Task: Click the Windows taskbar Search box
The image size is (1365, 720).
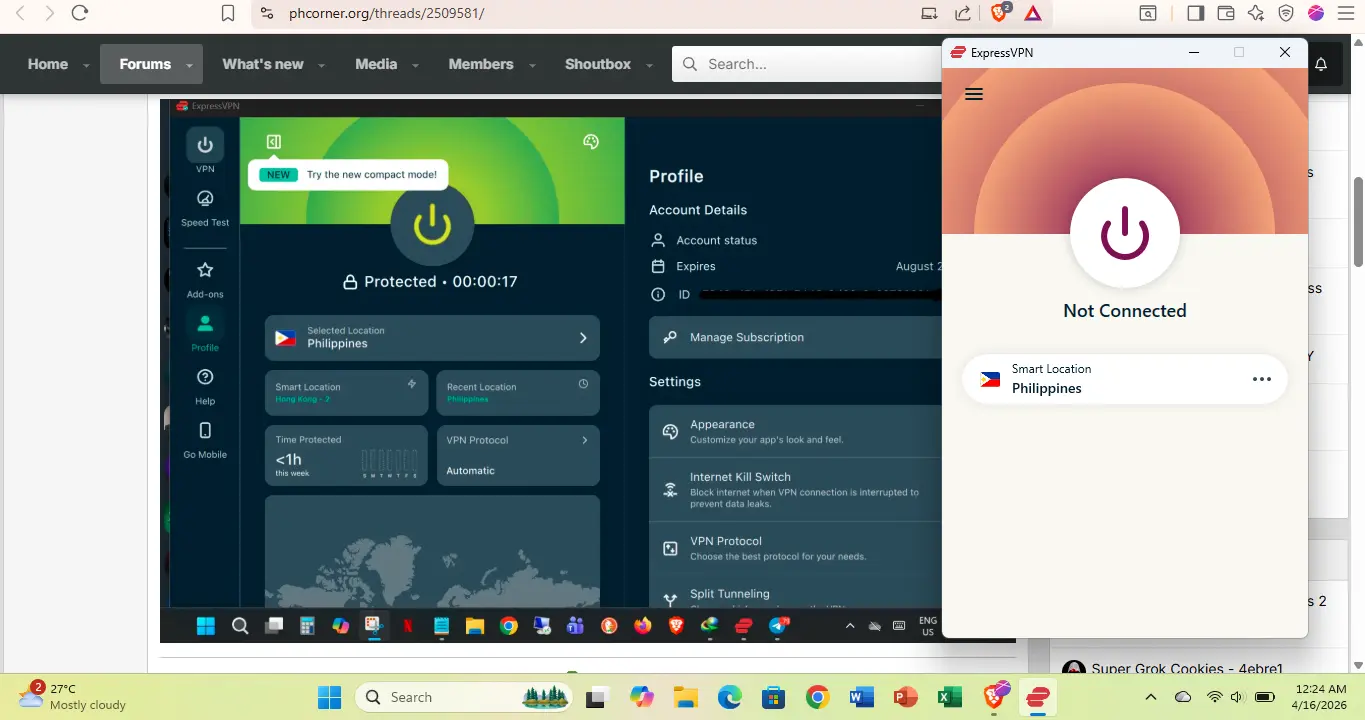Action: (463, 697)
